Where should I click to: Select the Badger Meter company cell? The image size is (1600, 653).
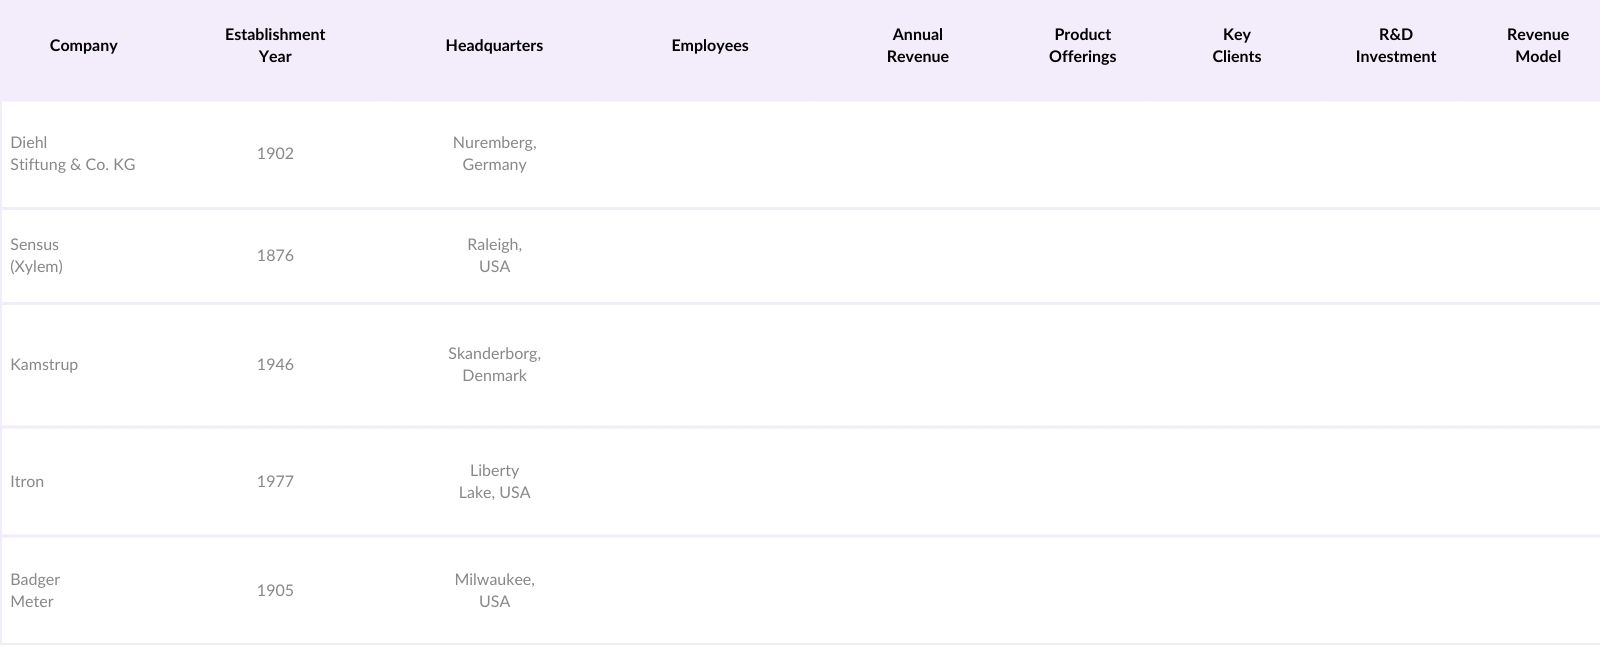35,591
